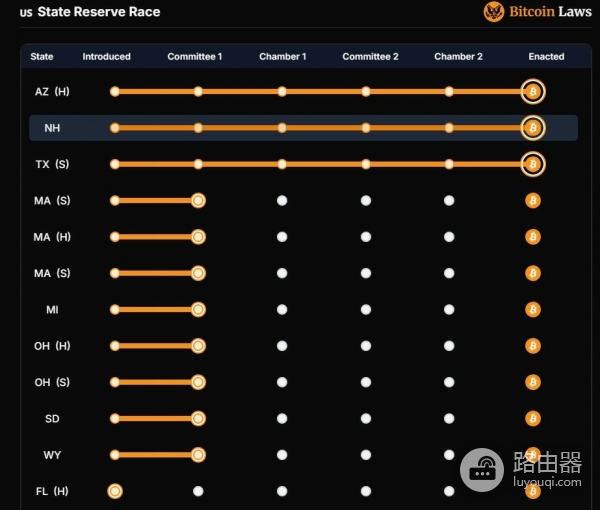Click the Bitcoin icon in the SD row
This screenshot has width=600, height=510.
tap(533, 419)
